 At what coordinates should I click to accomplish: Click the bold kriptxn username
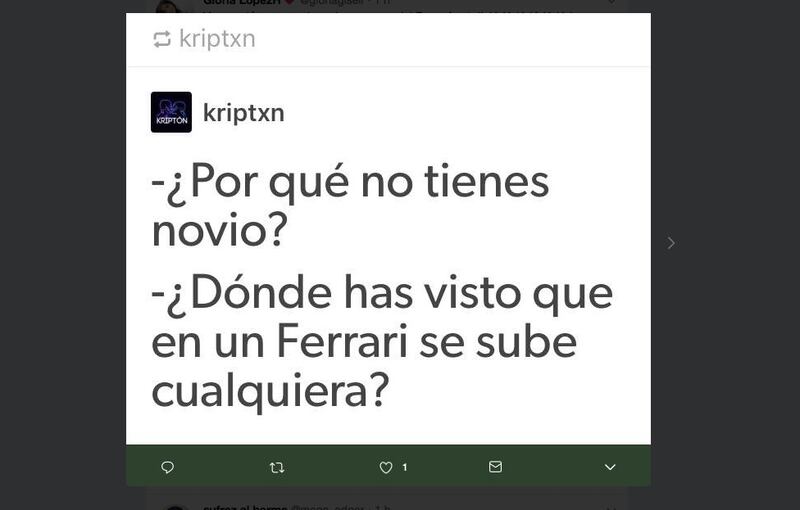point(243,113)
